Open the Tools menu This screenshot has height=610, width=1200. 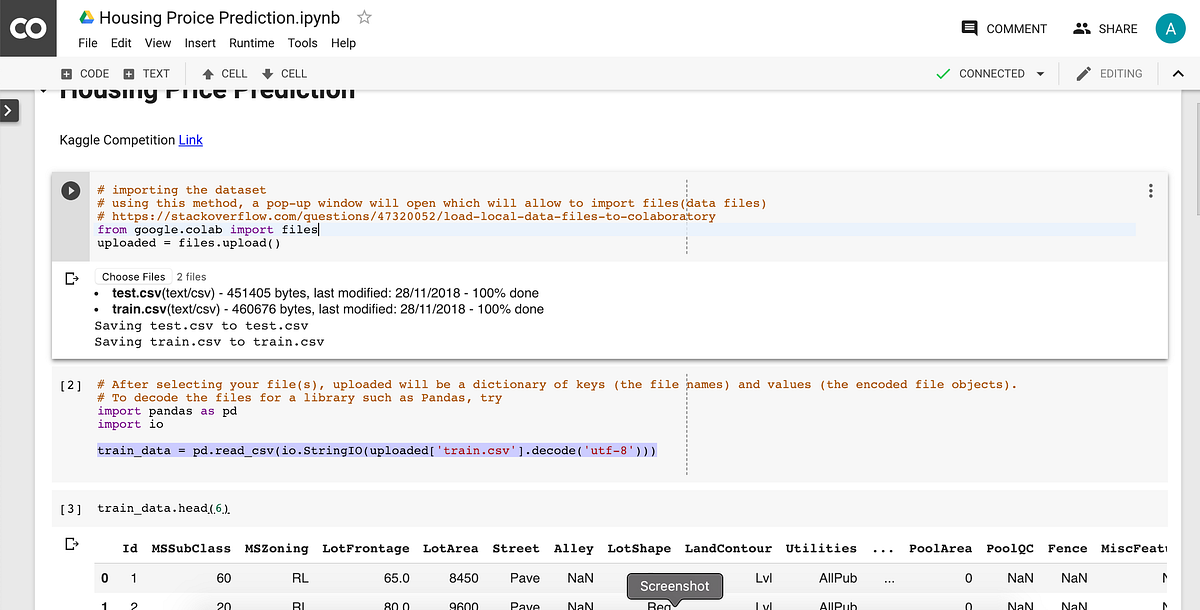tap(302, 43)
